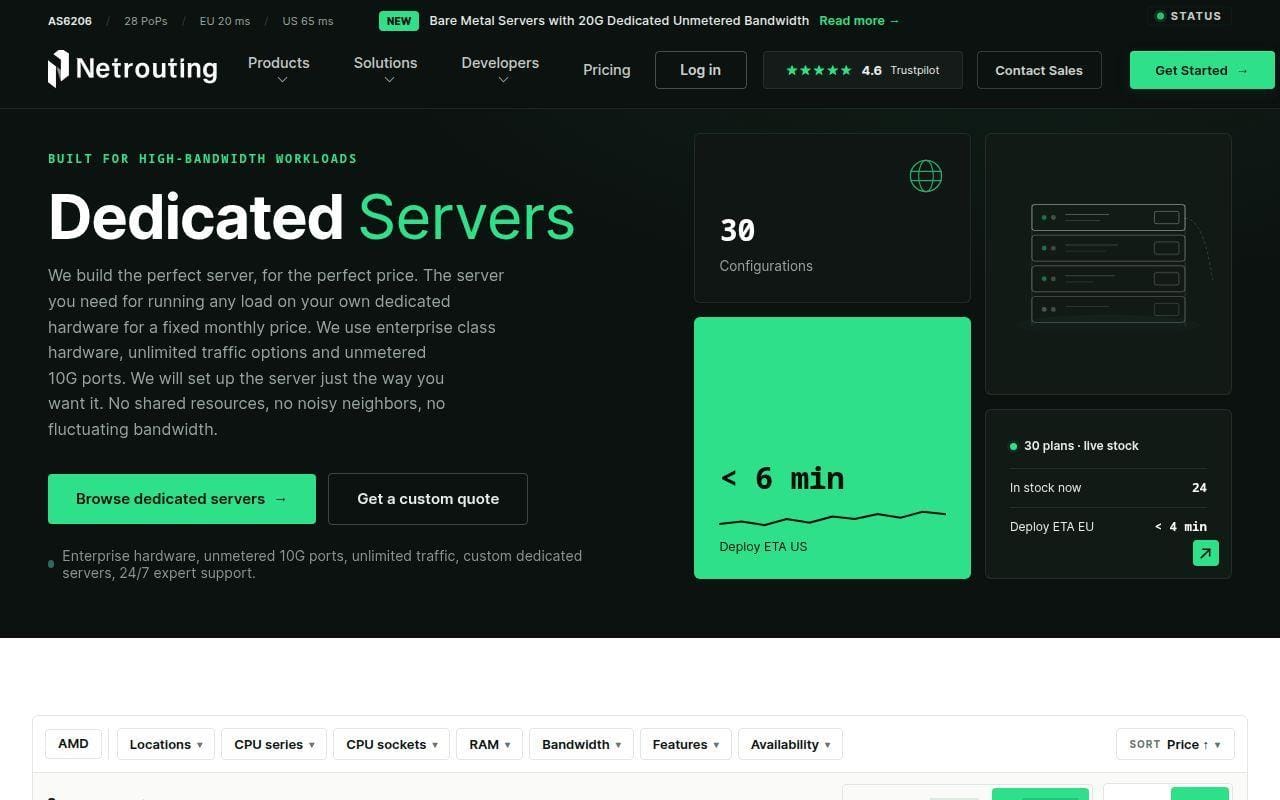This screenshot has width=1280, height=800.
Task: Go to the Pricing page
Action: [607, 70]
